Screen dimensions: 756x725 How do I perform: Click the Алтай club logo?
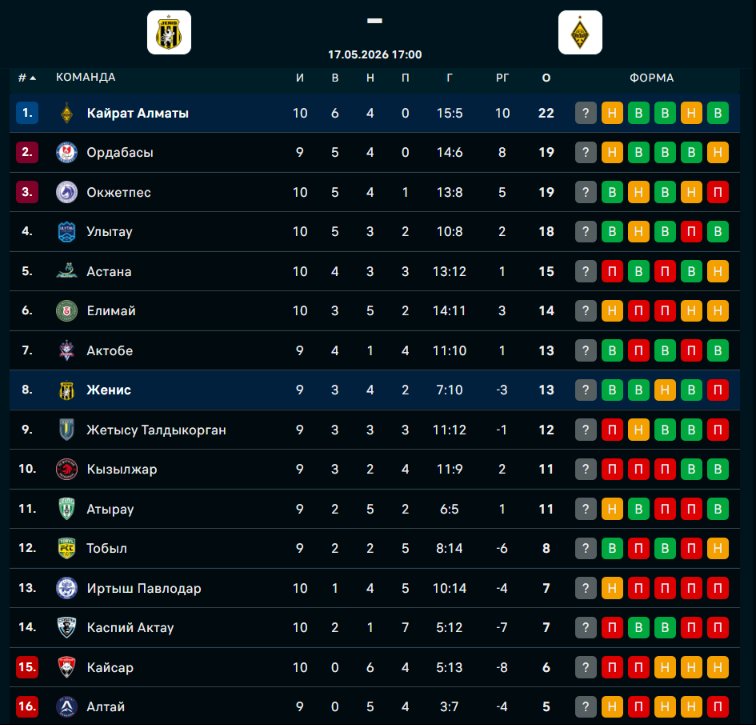pyautogui.click(x=67, y=707)
